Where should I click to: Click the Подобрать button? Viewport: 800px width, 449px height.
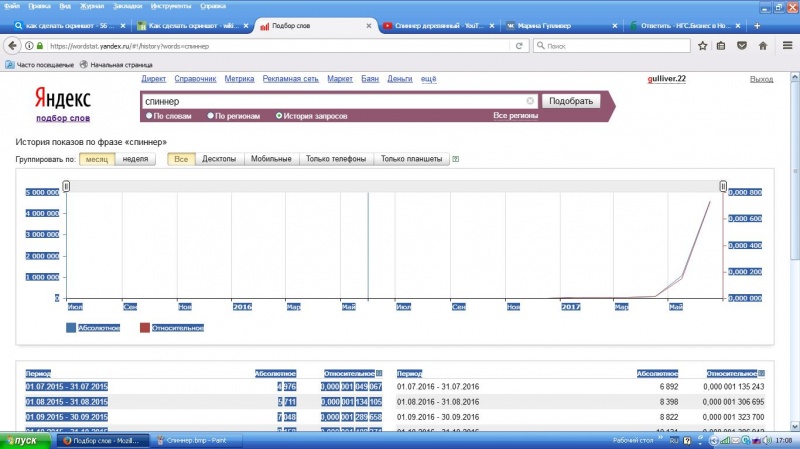point(571,101)
